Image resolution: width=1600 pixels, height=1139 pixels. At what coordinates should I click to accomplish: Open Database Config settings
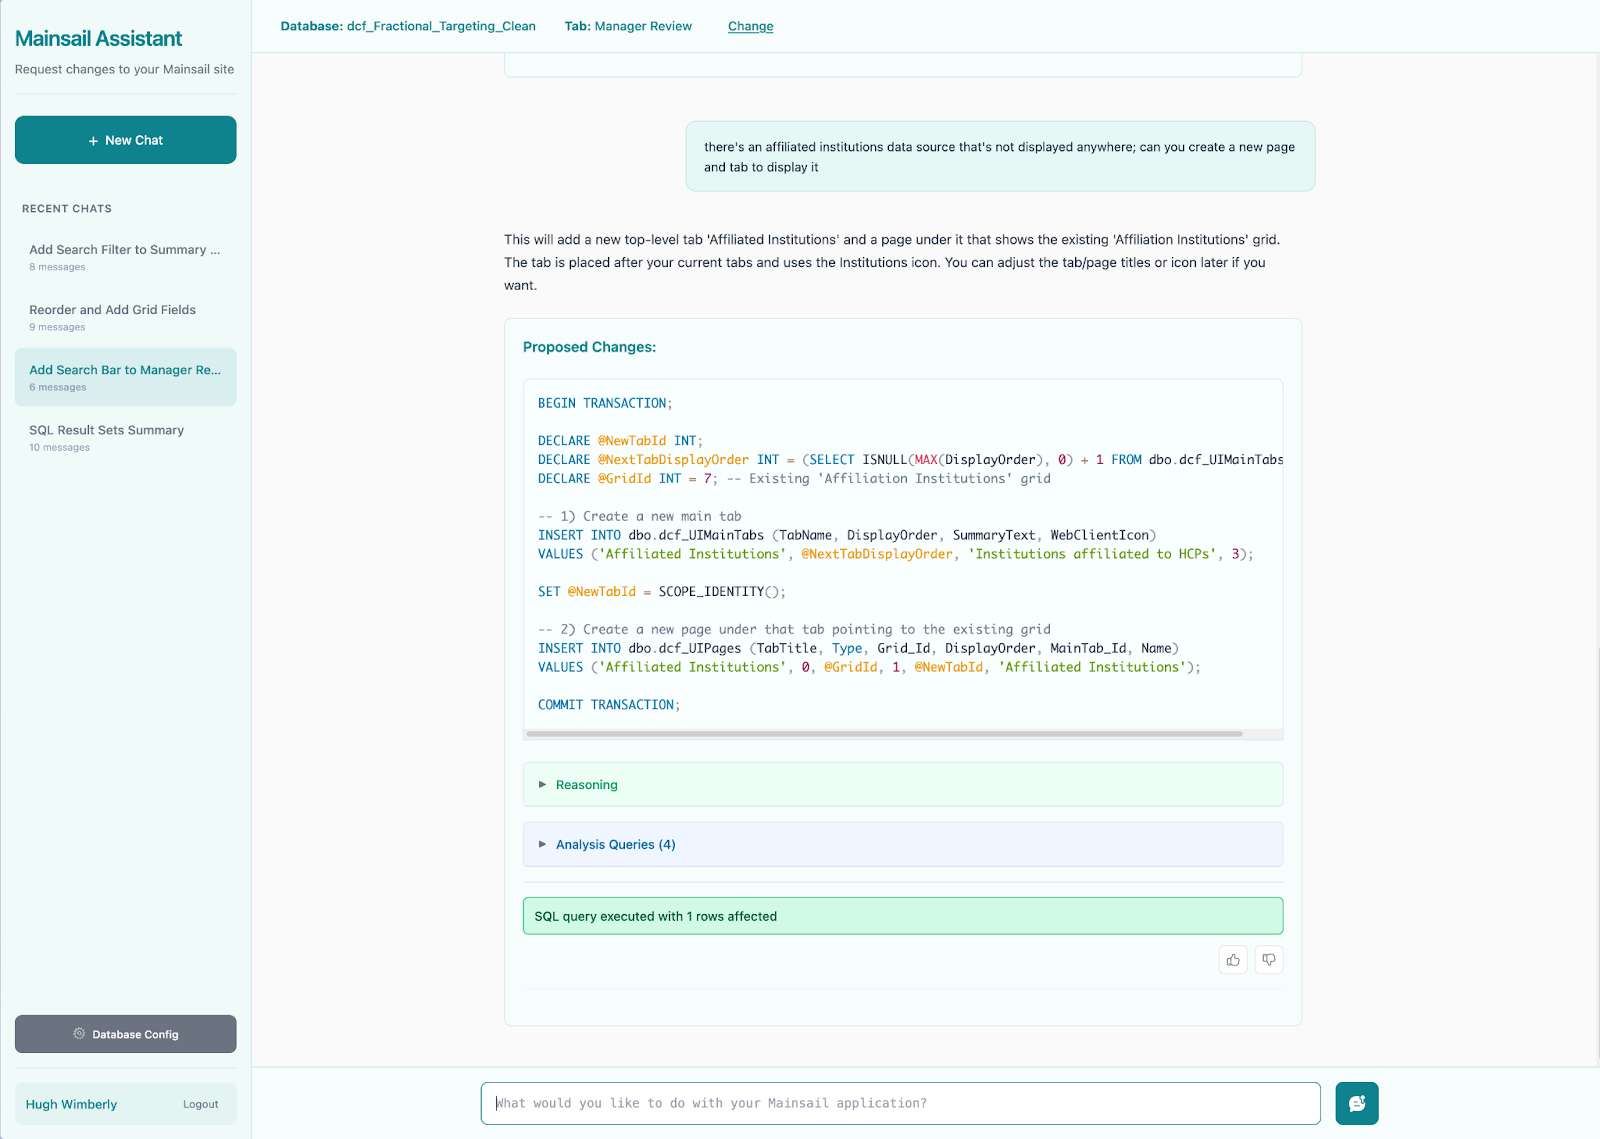(126, 1034)
